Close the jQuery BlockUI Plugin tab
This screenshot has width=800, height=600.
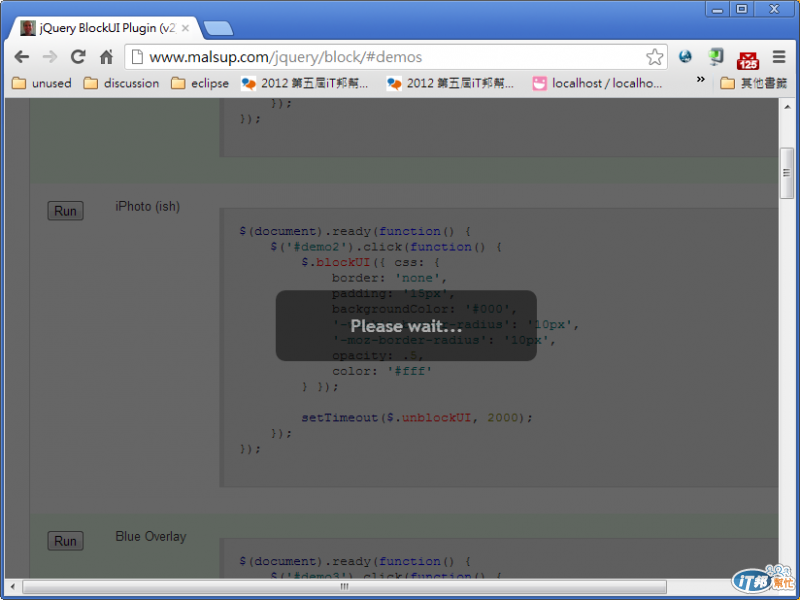186,28
